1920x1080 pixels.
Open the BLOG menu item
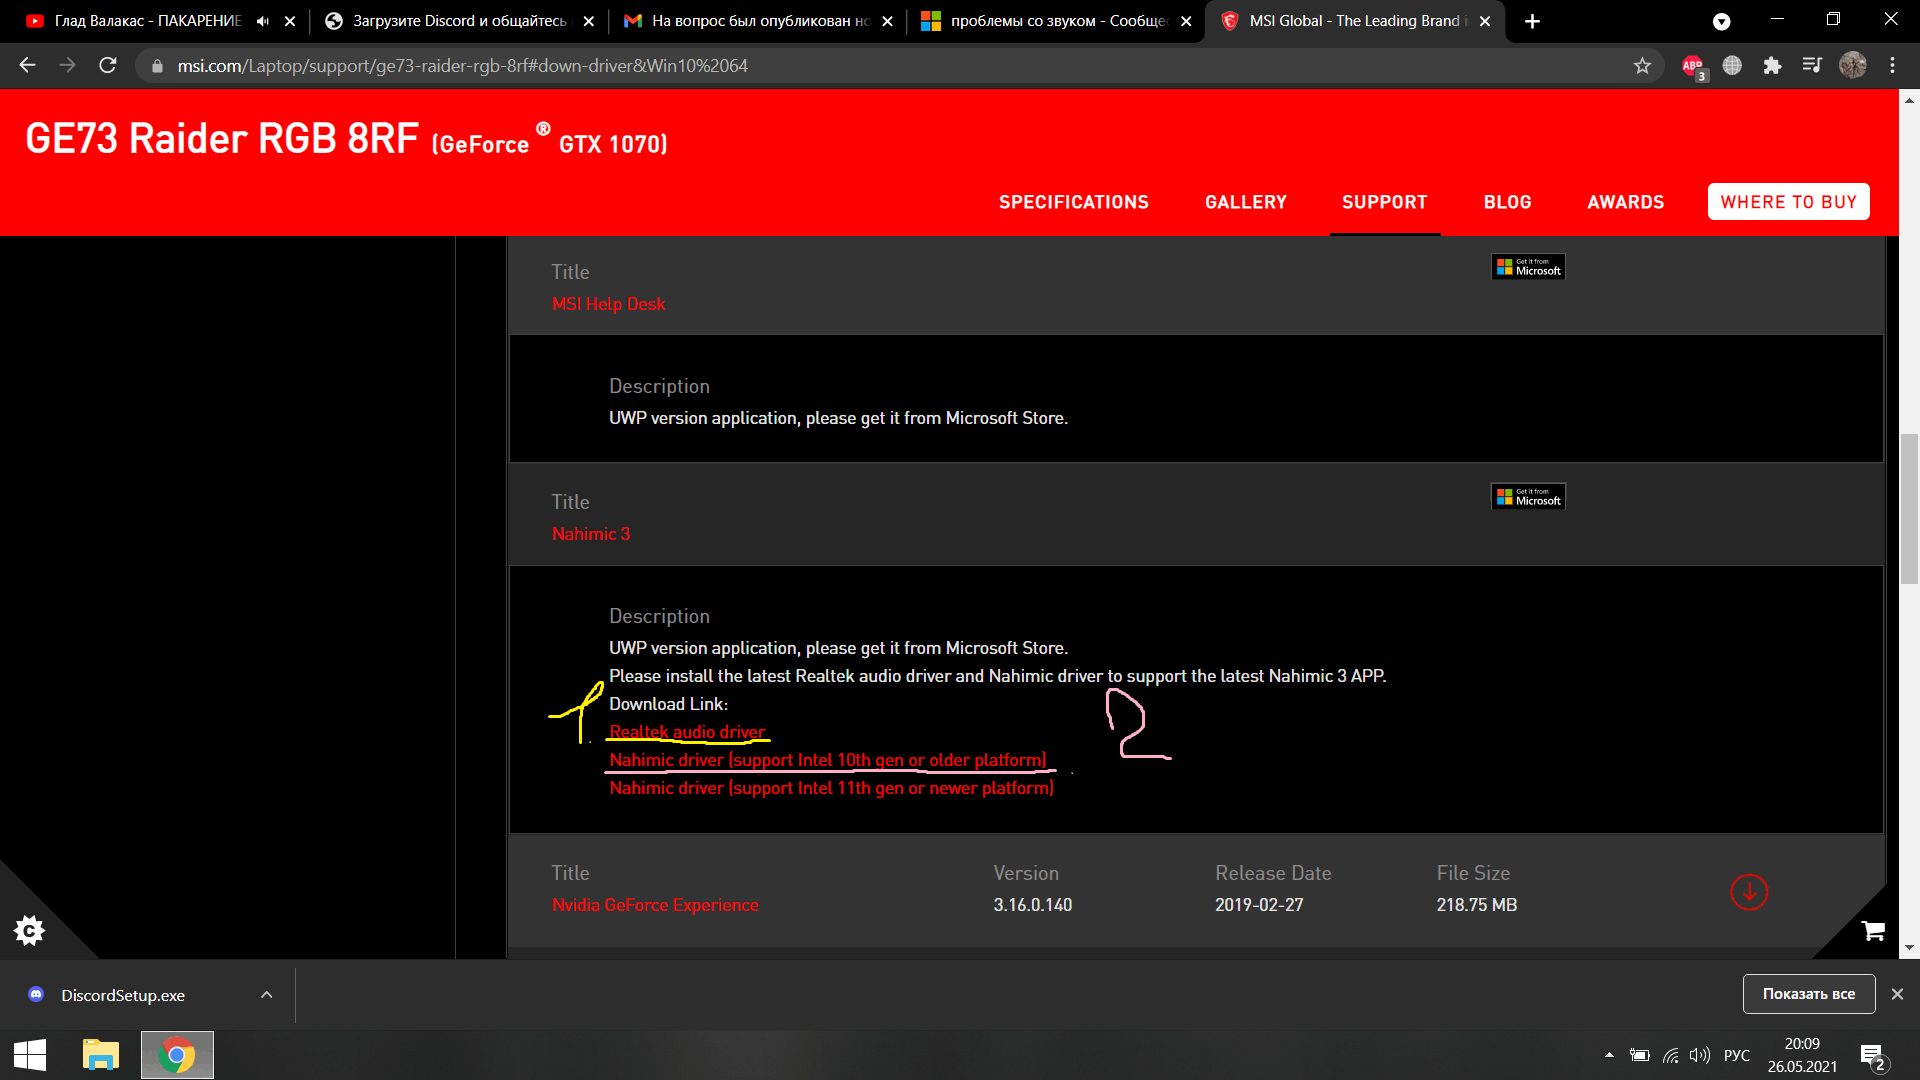[x=1507, y=202]
